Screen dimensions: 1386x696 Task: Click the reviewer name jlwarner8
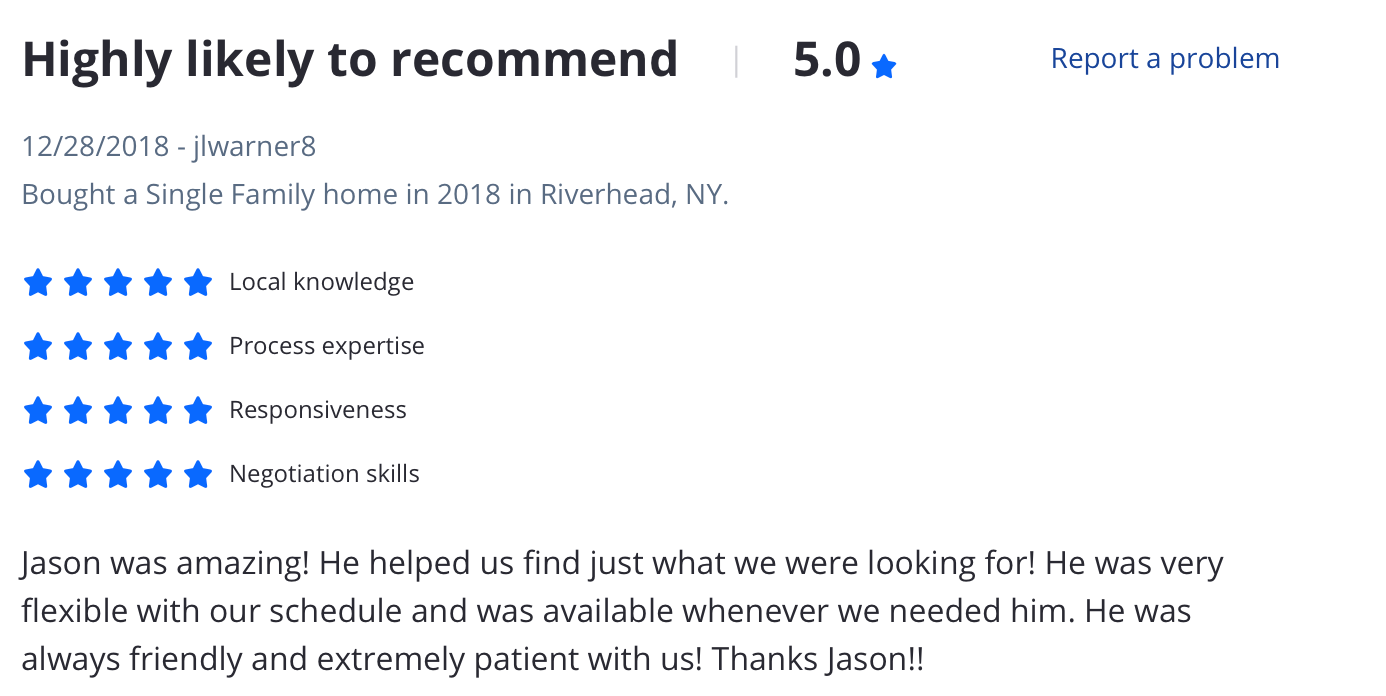(x=254, y=147)
